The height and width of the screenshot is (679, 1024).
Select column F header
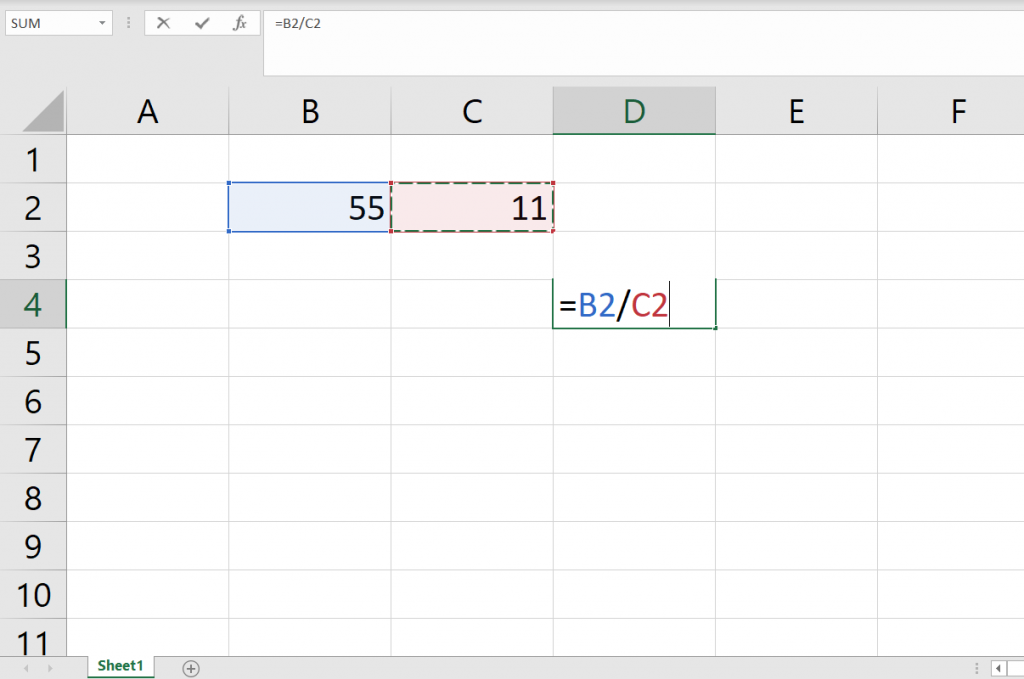coord(951,111)
